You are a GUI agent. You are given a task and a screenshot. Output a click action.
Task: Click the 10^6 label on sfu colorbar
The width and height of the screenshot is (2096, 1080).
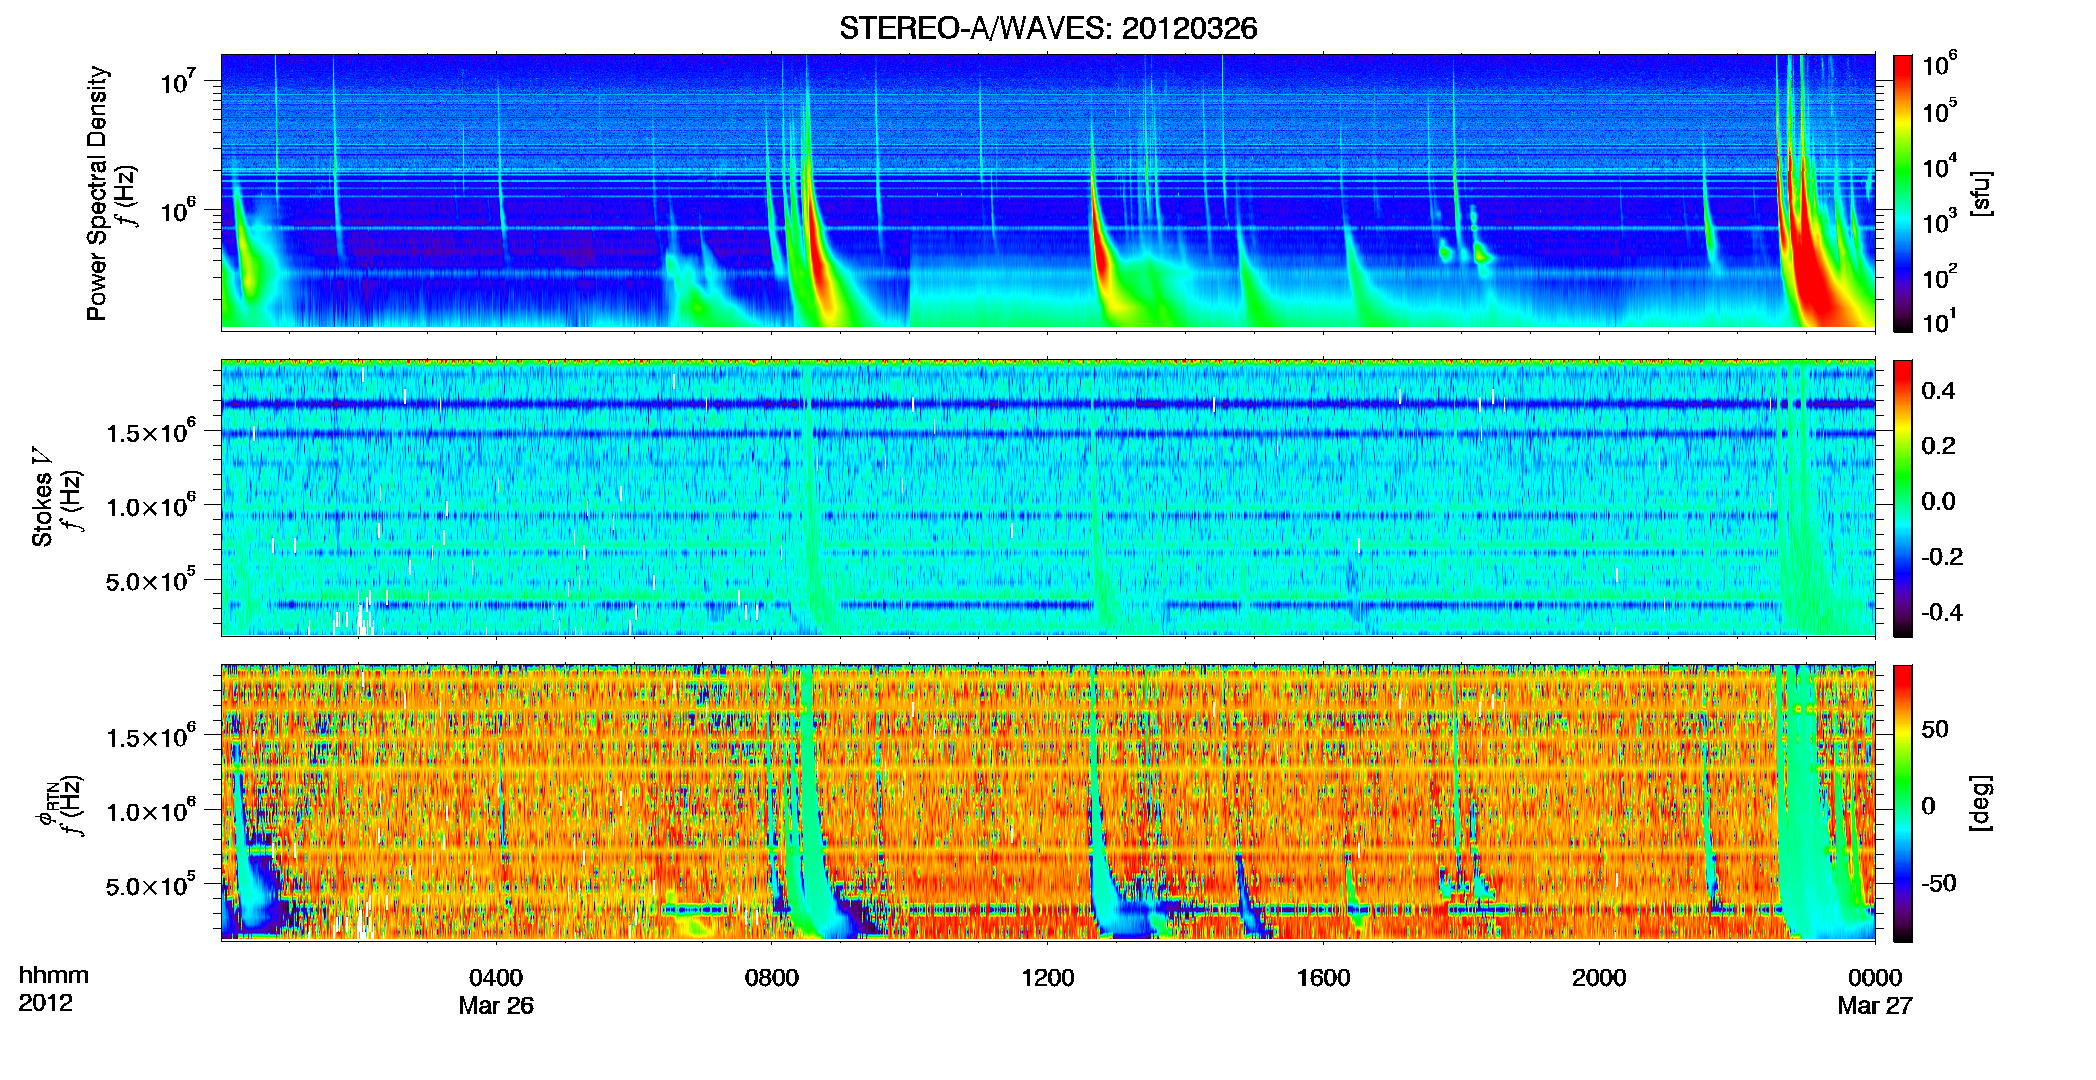point(1940,65)
